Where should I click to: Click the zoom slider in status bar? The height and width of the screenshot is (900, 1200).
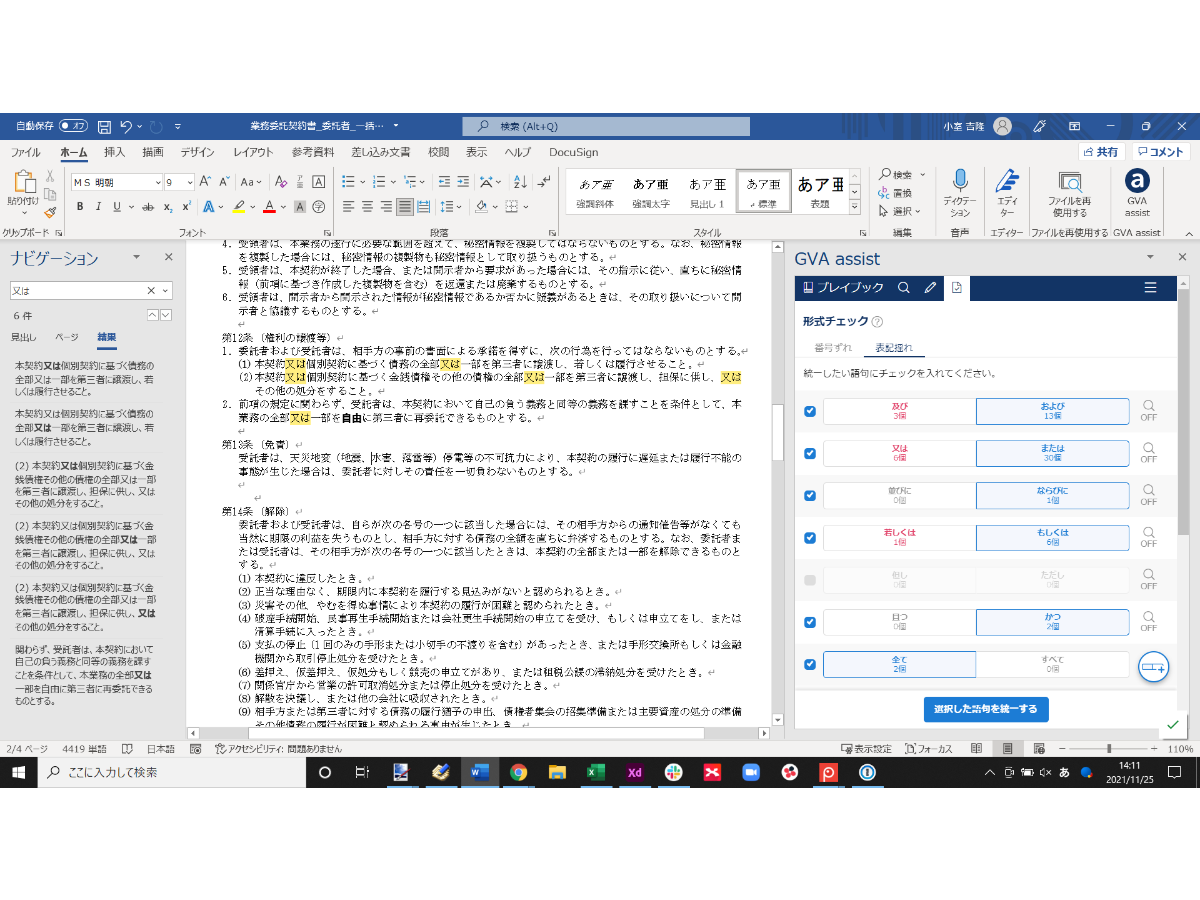tap(1109, 748)
